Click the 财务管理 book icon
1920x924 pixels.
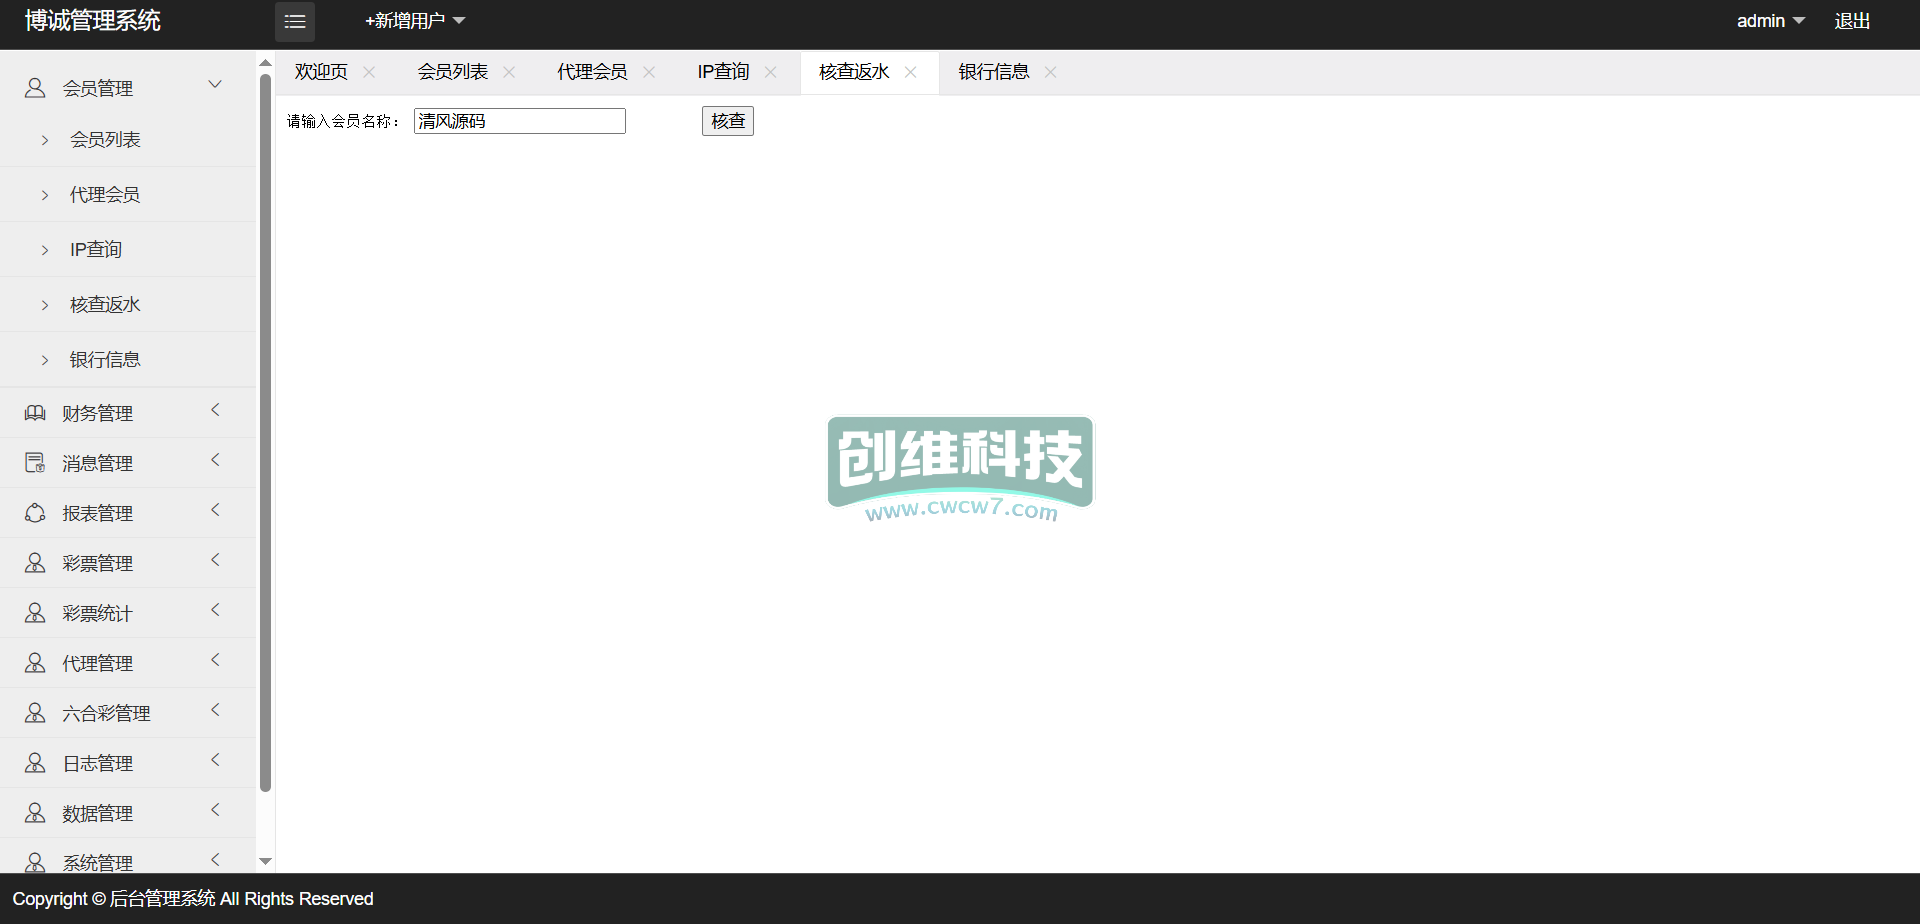[35, 413]
